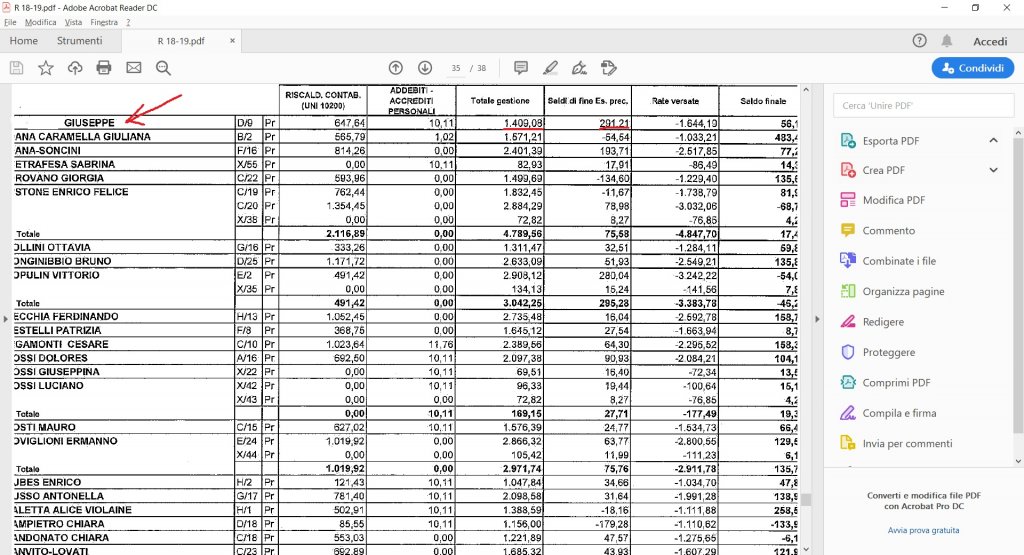The image size is (1024, 555).
Task: Open the sign document pen tool
Action: (579, 68)
